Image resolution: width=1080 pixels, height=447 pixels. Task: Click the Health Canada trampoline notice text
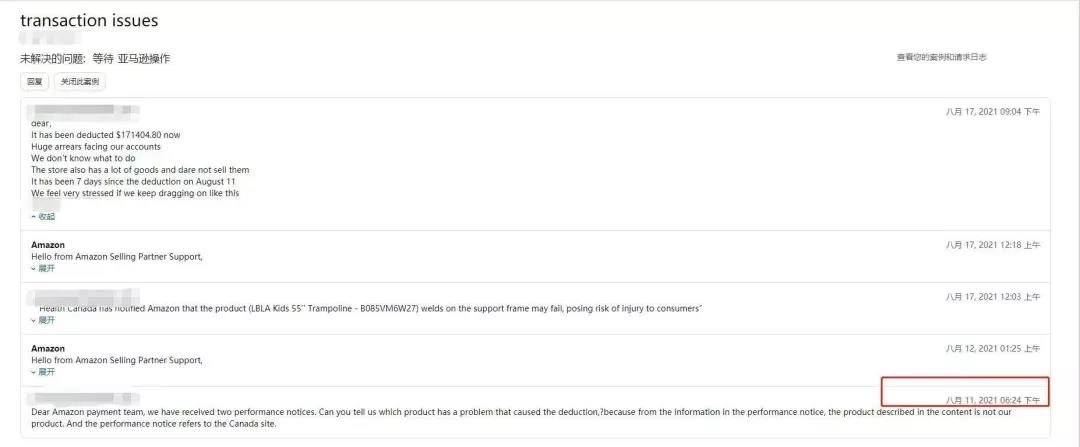(x=370, y=308)
